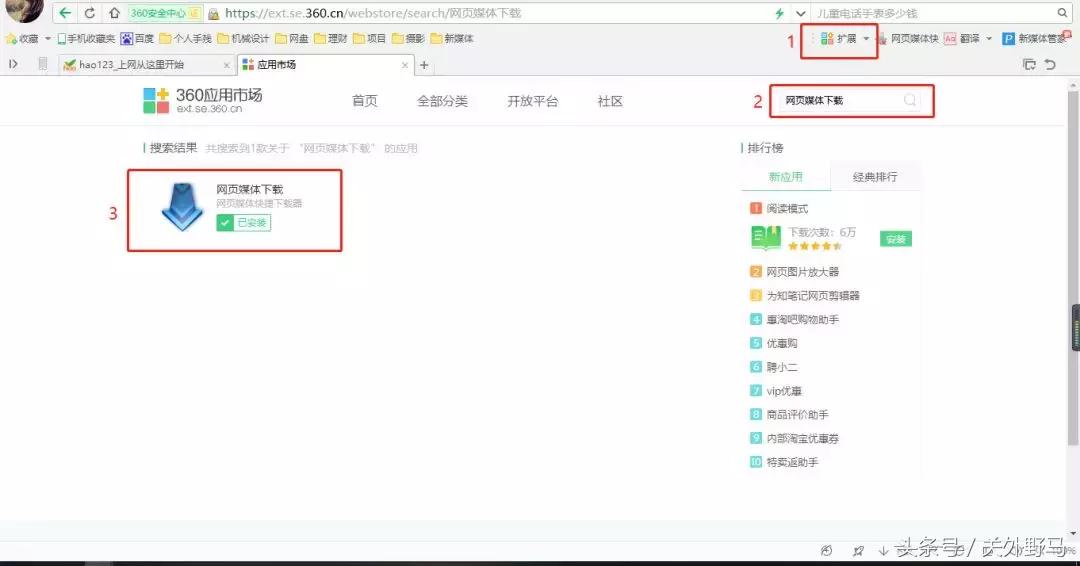Install 阅读模式 with the 安装 button
This screenshot has width=1080, height=566.
(895, 239)
